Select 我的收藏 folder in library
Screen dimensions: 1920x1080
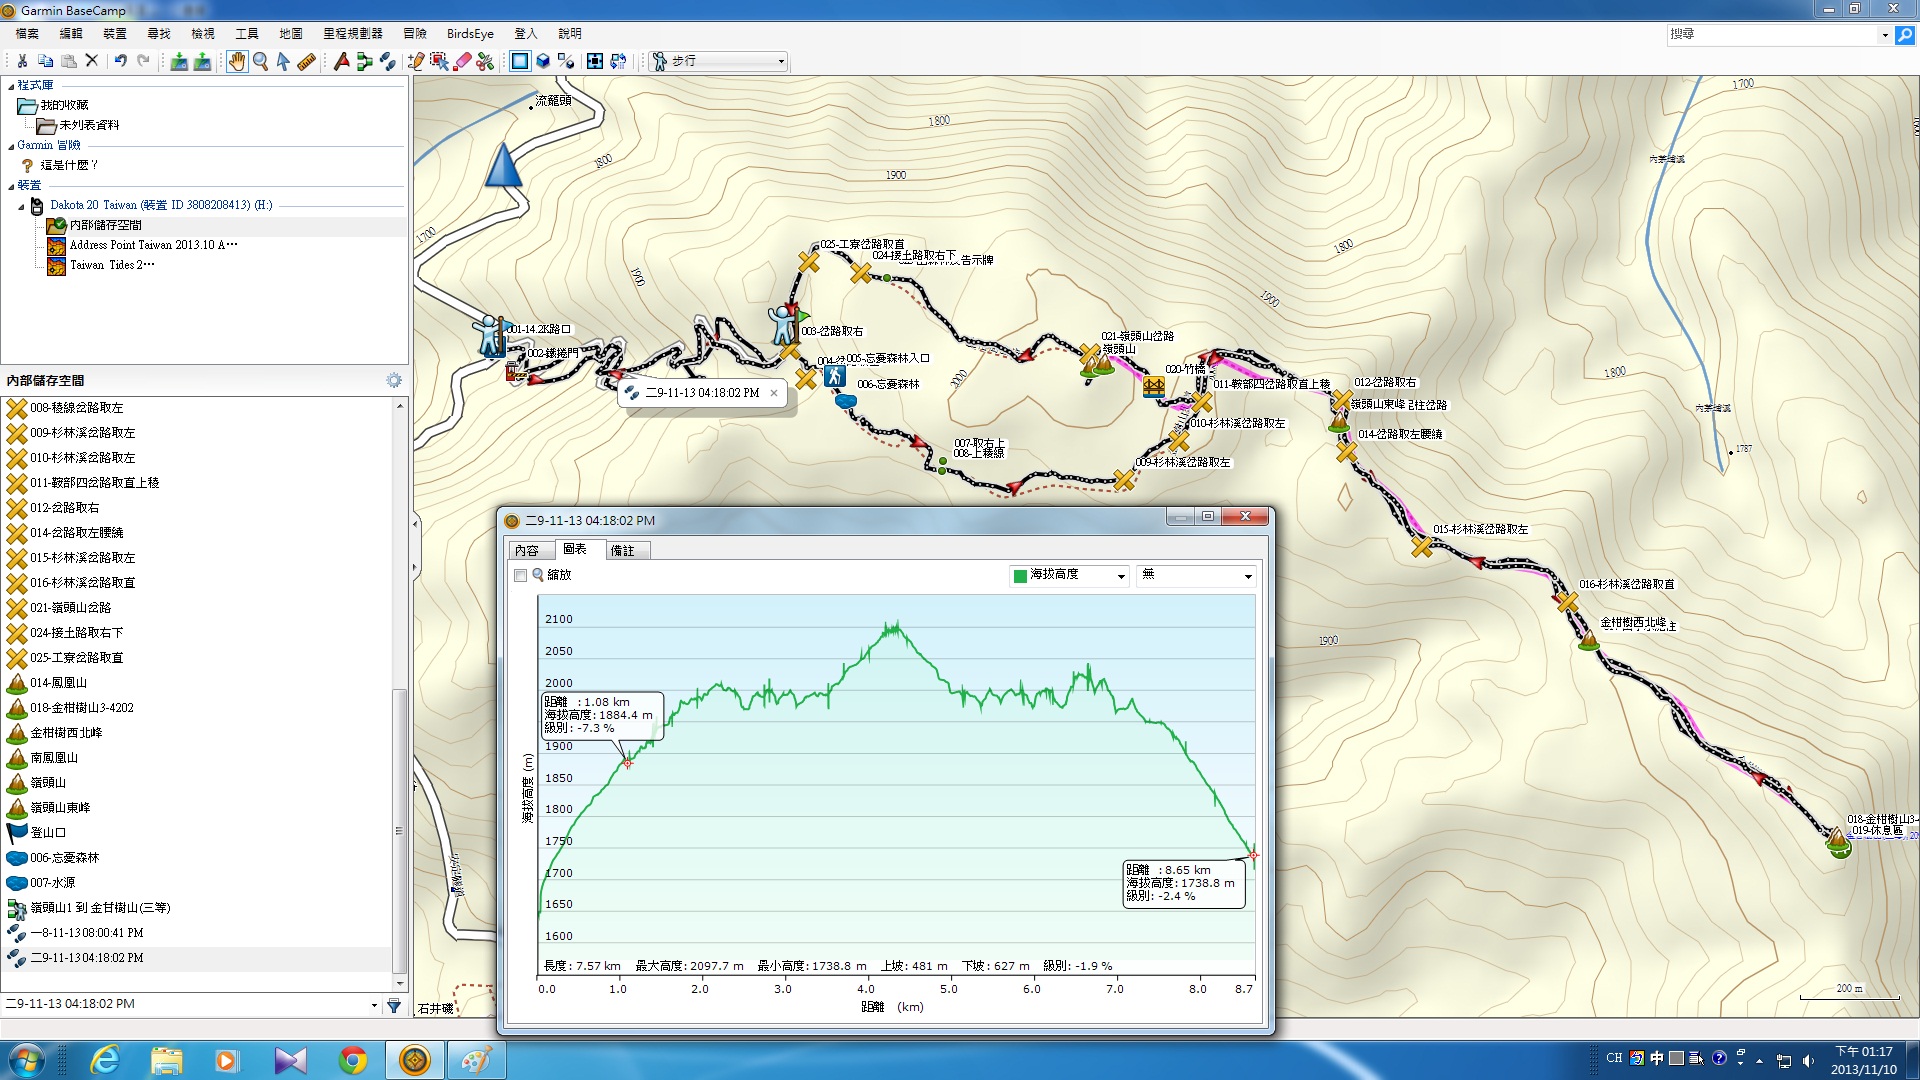click(64, 105)
